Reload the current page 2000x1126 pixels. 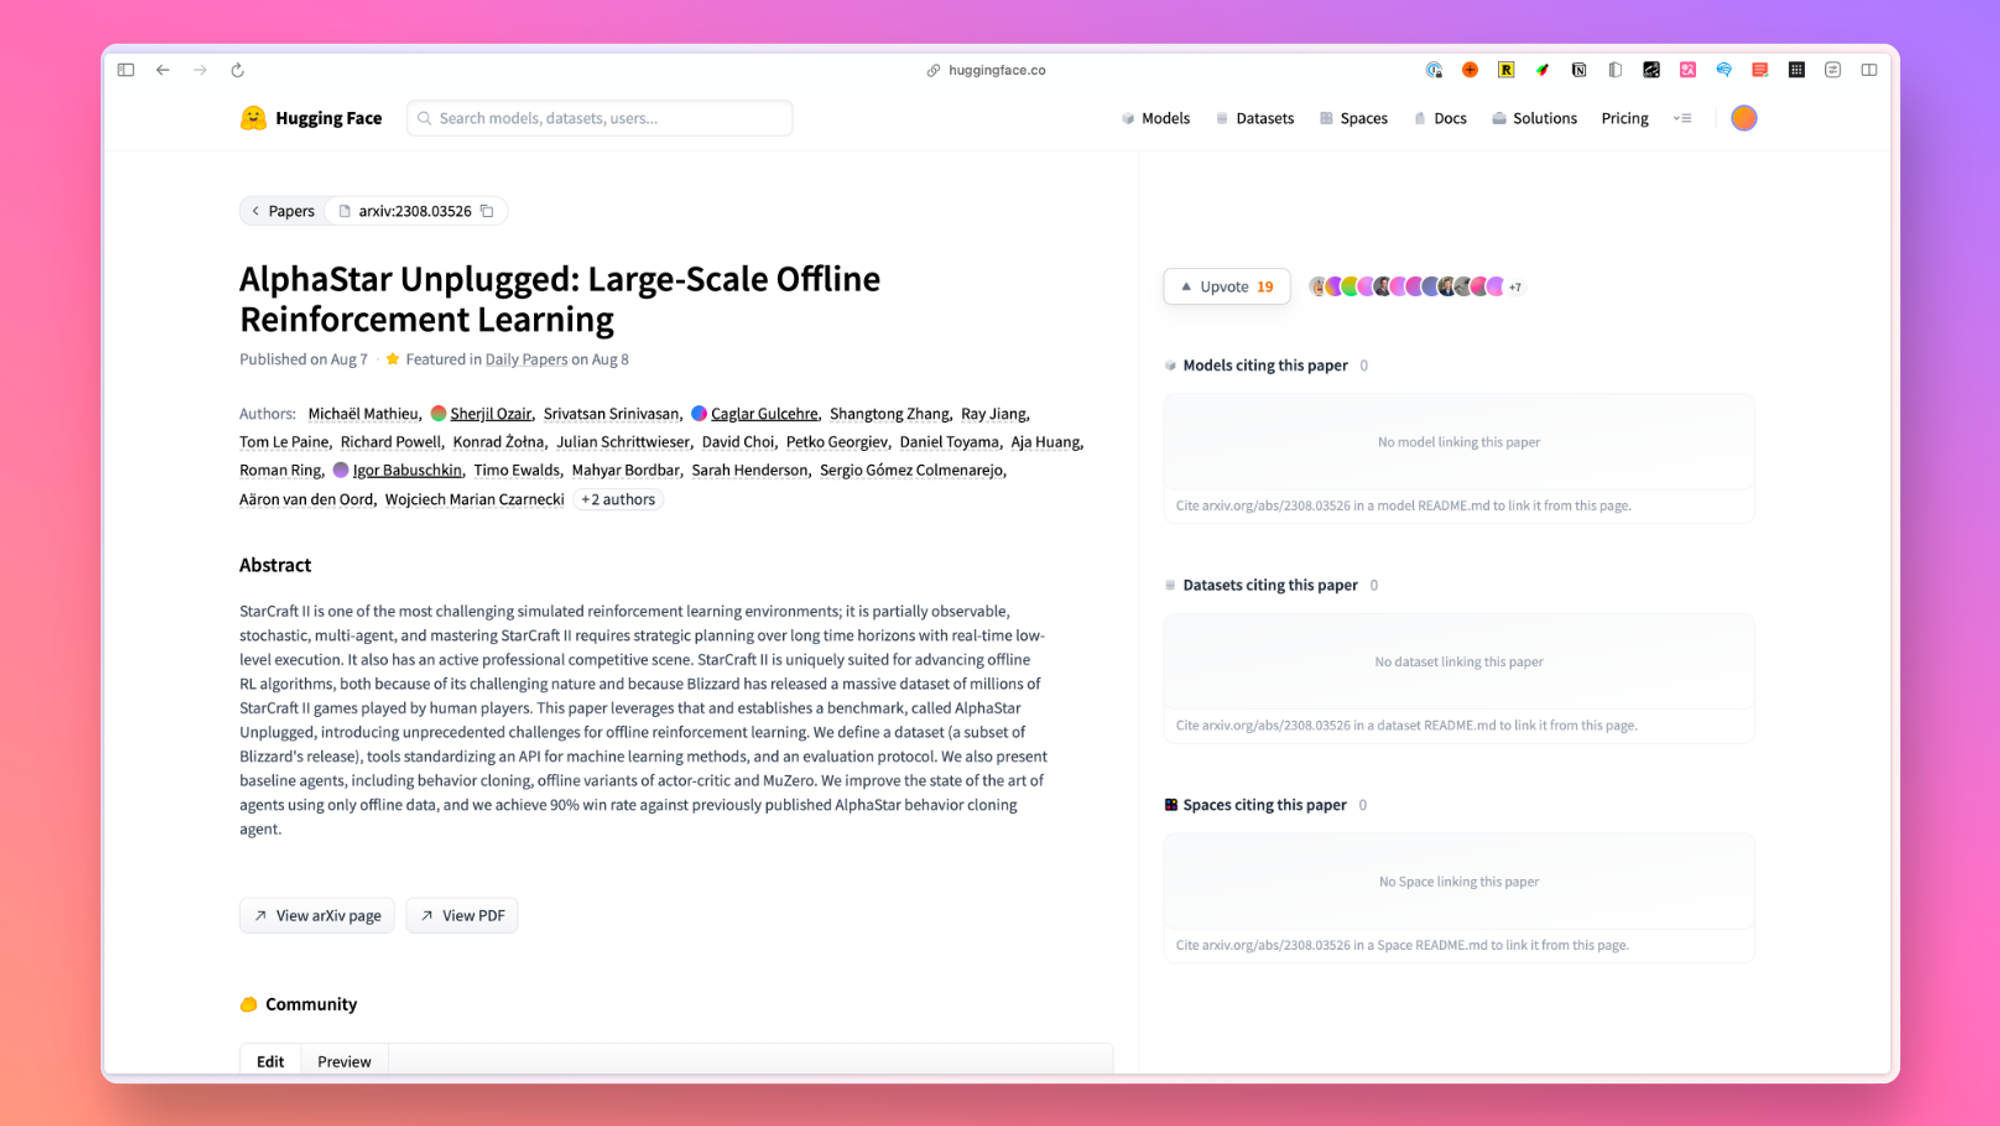[237, 70]
